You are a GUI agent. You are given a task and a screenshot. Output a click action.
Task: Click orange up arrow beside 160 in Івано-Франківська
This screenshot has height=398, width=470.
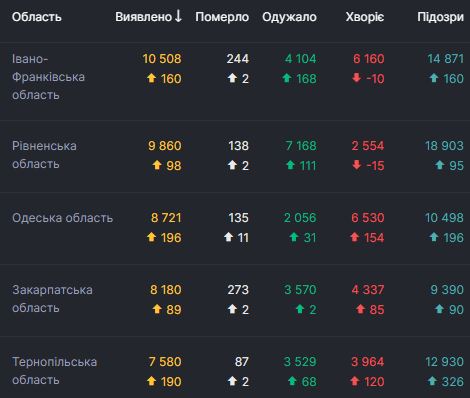coord(152,78)
